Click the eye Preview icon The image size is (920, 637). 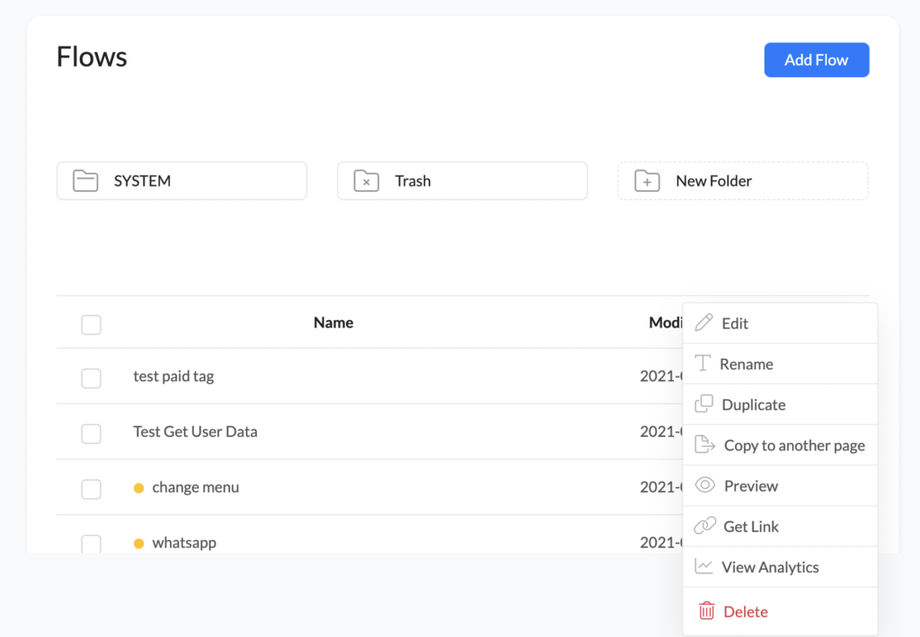coord(705,485)
